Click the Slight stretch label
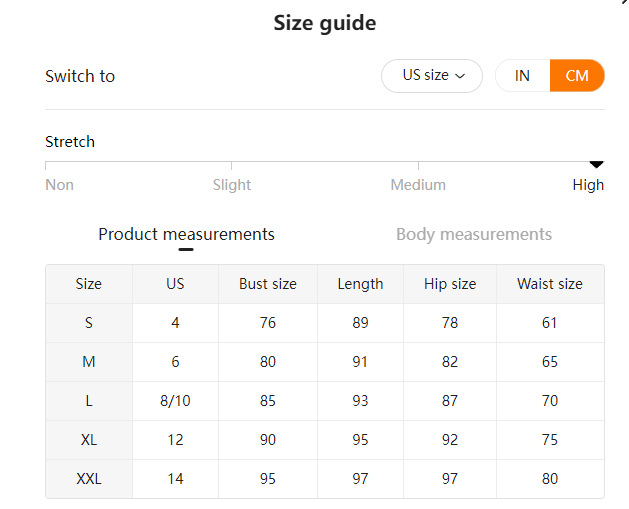The image size is (629, 509). (232, 185)
